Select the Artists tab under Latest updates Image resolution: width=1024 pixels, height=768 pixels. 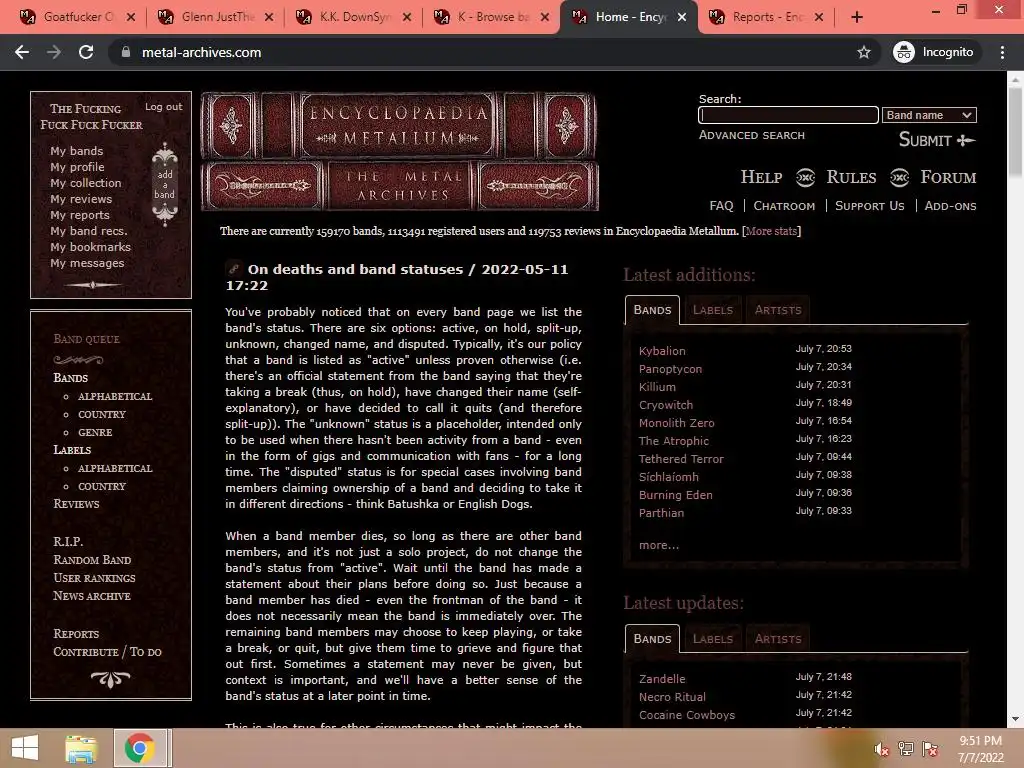tap(778, 639)
